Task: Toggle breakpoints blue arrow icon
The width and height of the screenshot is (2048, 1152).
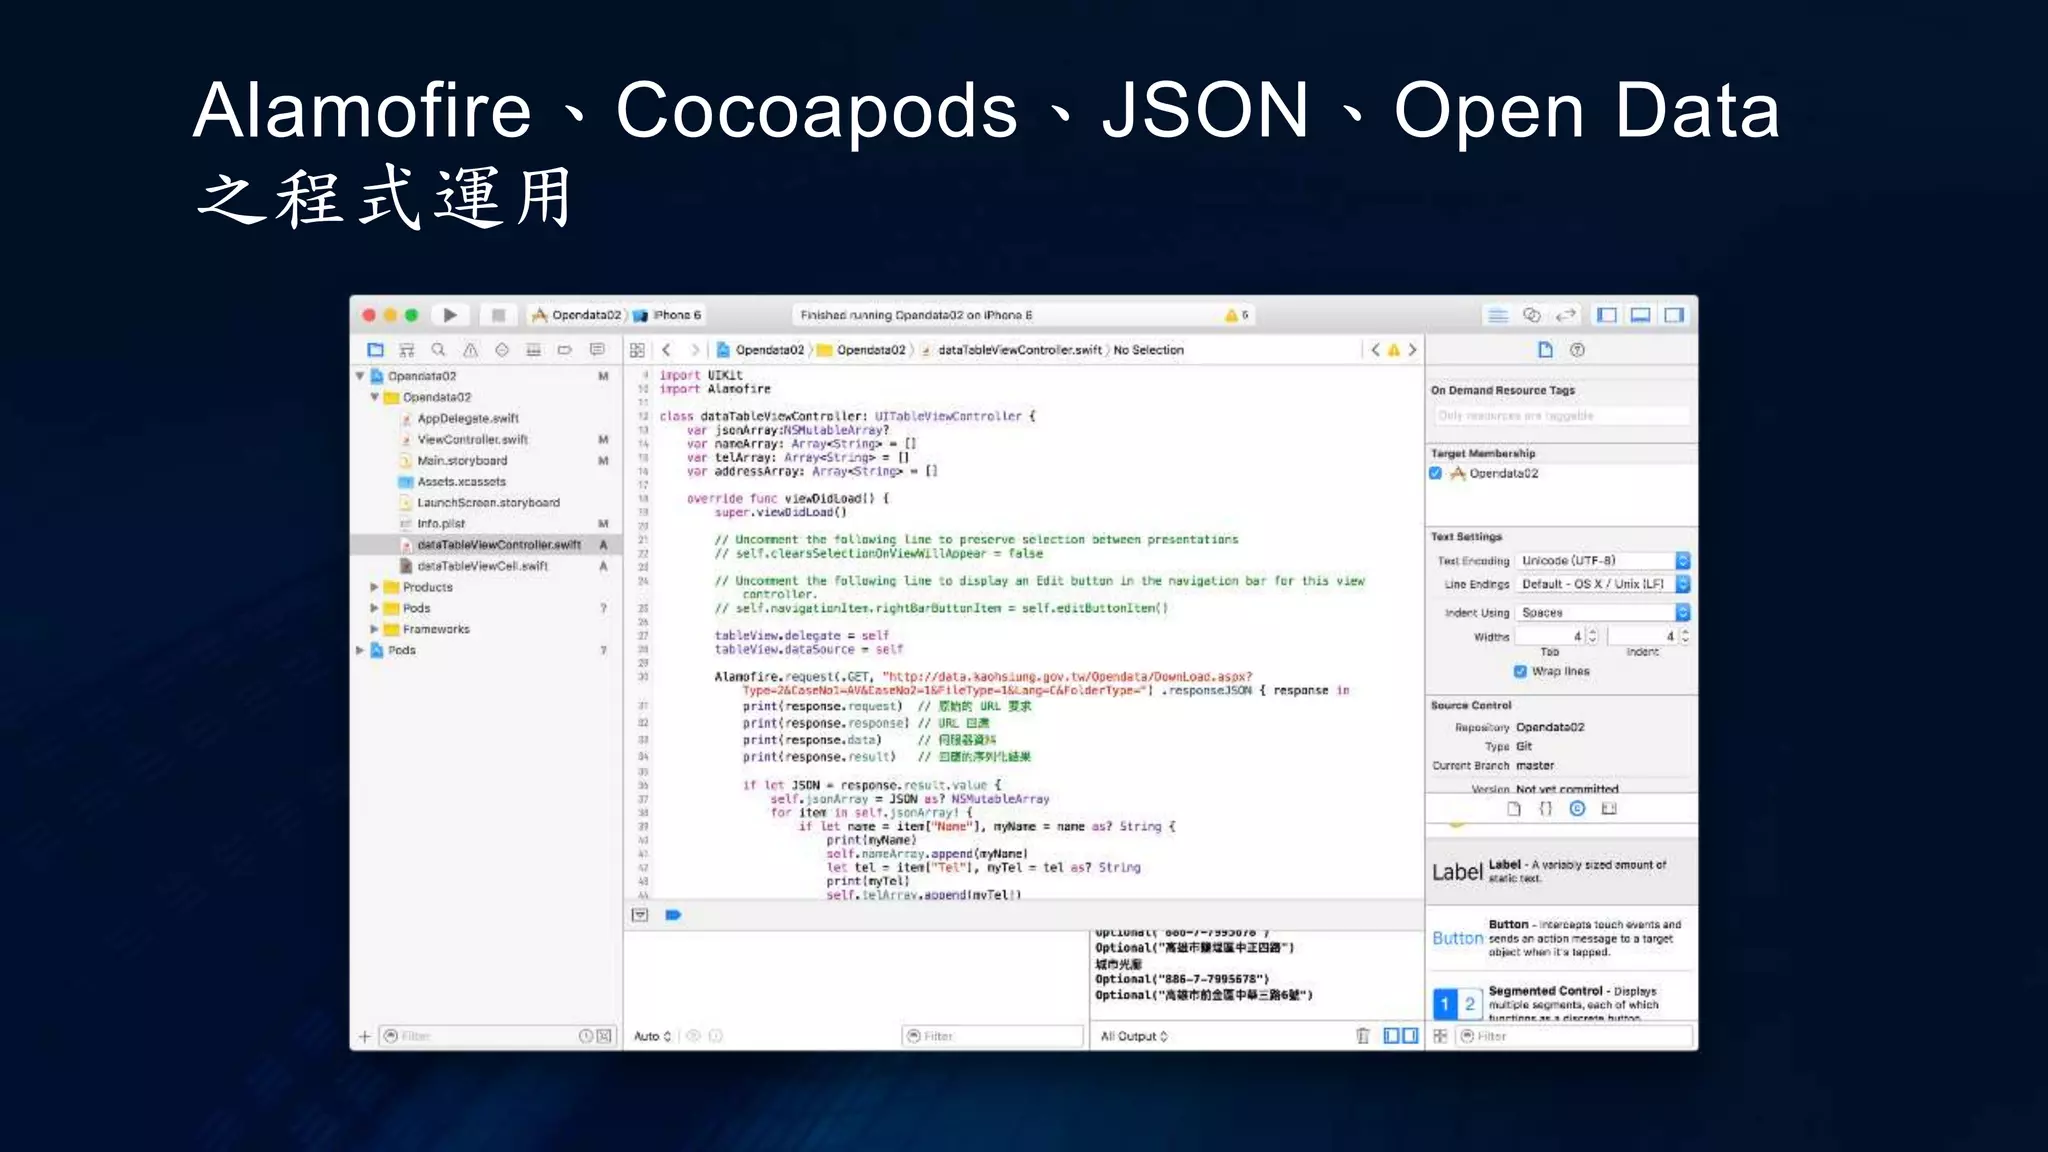Action: [x=673, y=915]
